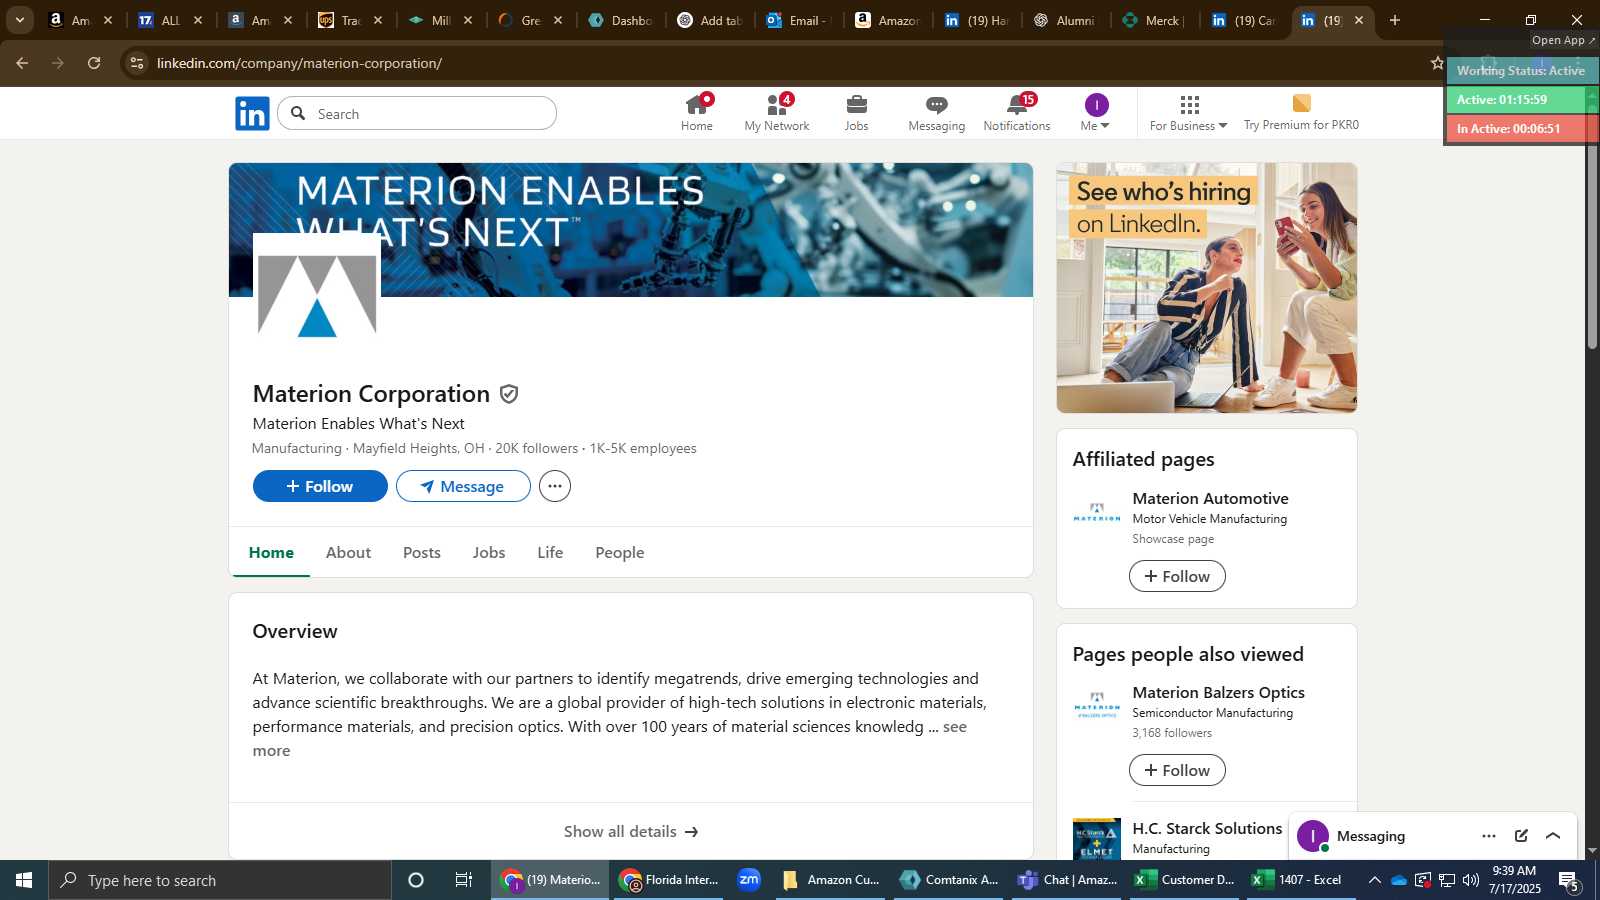The width and height of the screenshot is (1600, 900).
Task: Switch to the Alumni browser tab
Action: pos(1065,20)
